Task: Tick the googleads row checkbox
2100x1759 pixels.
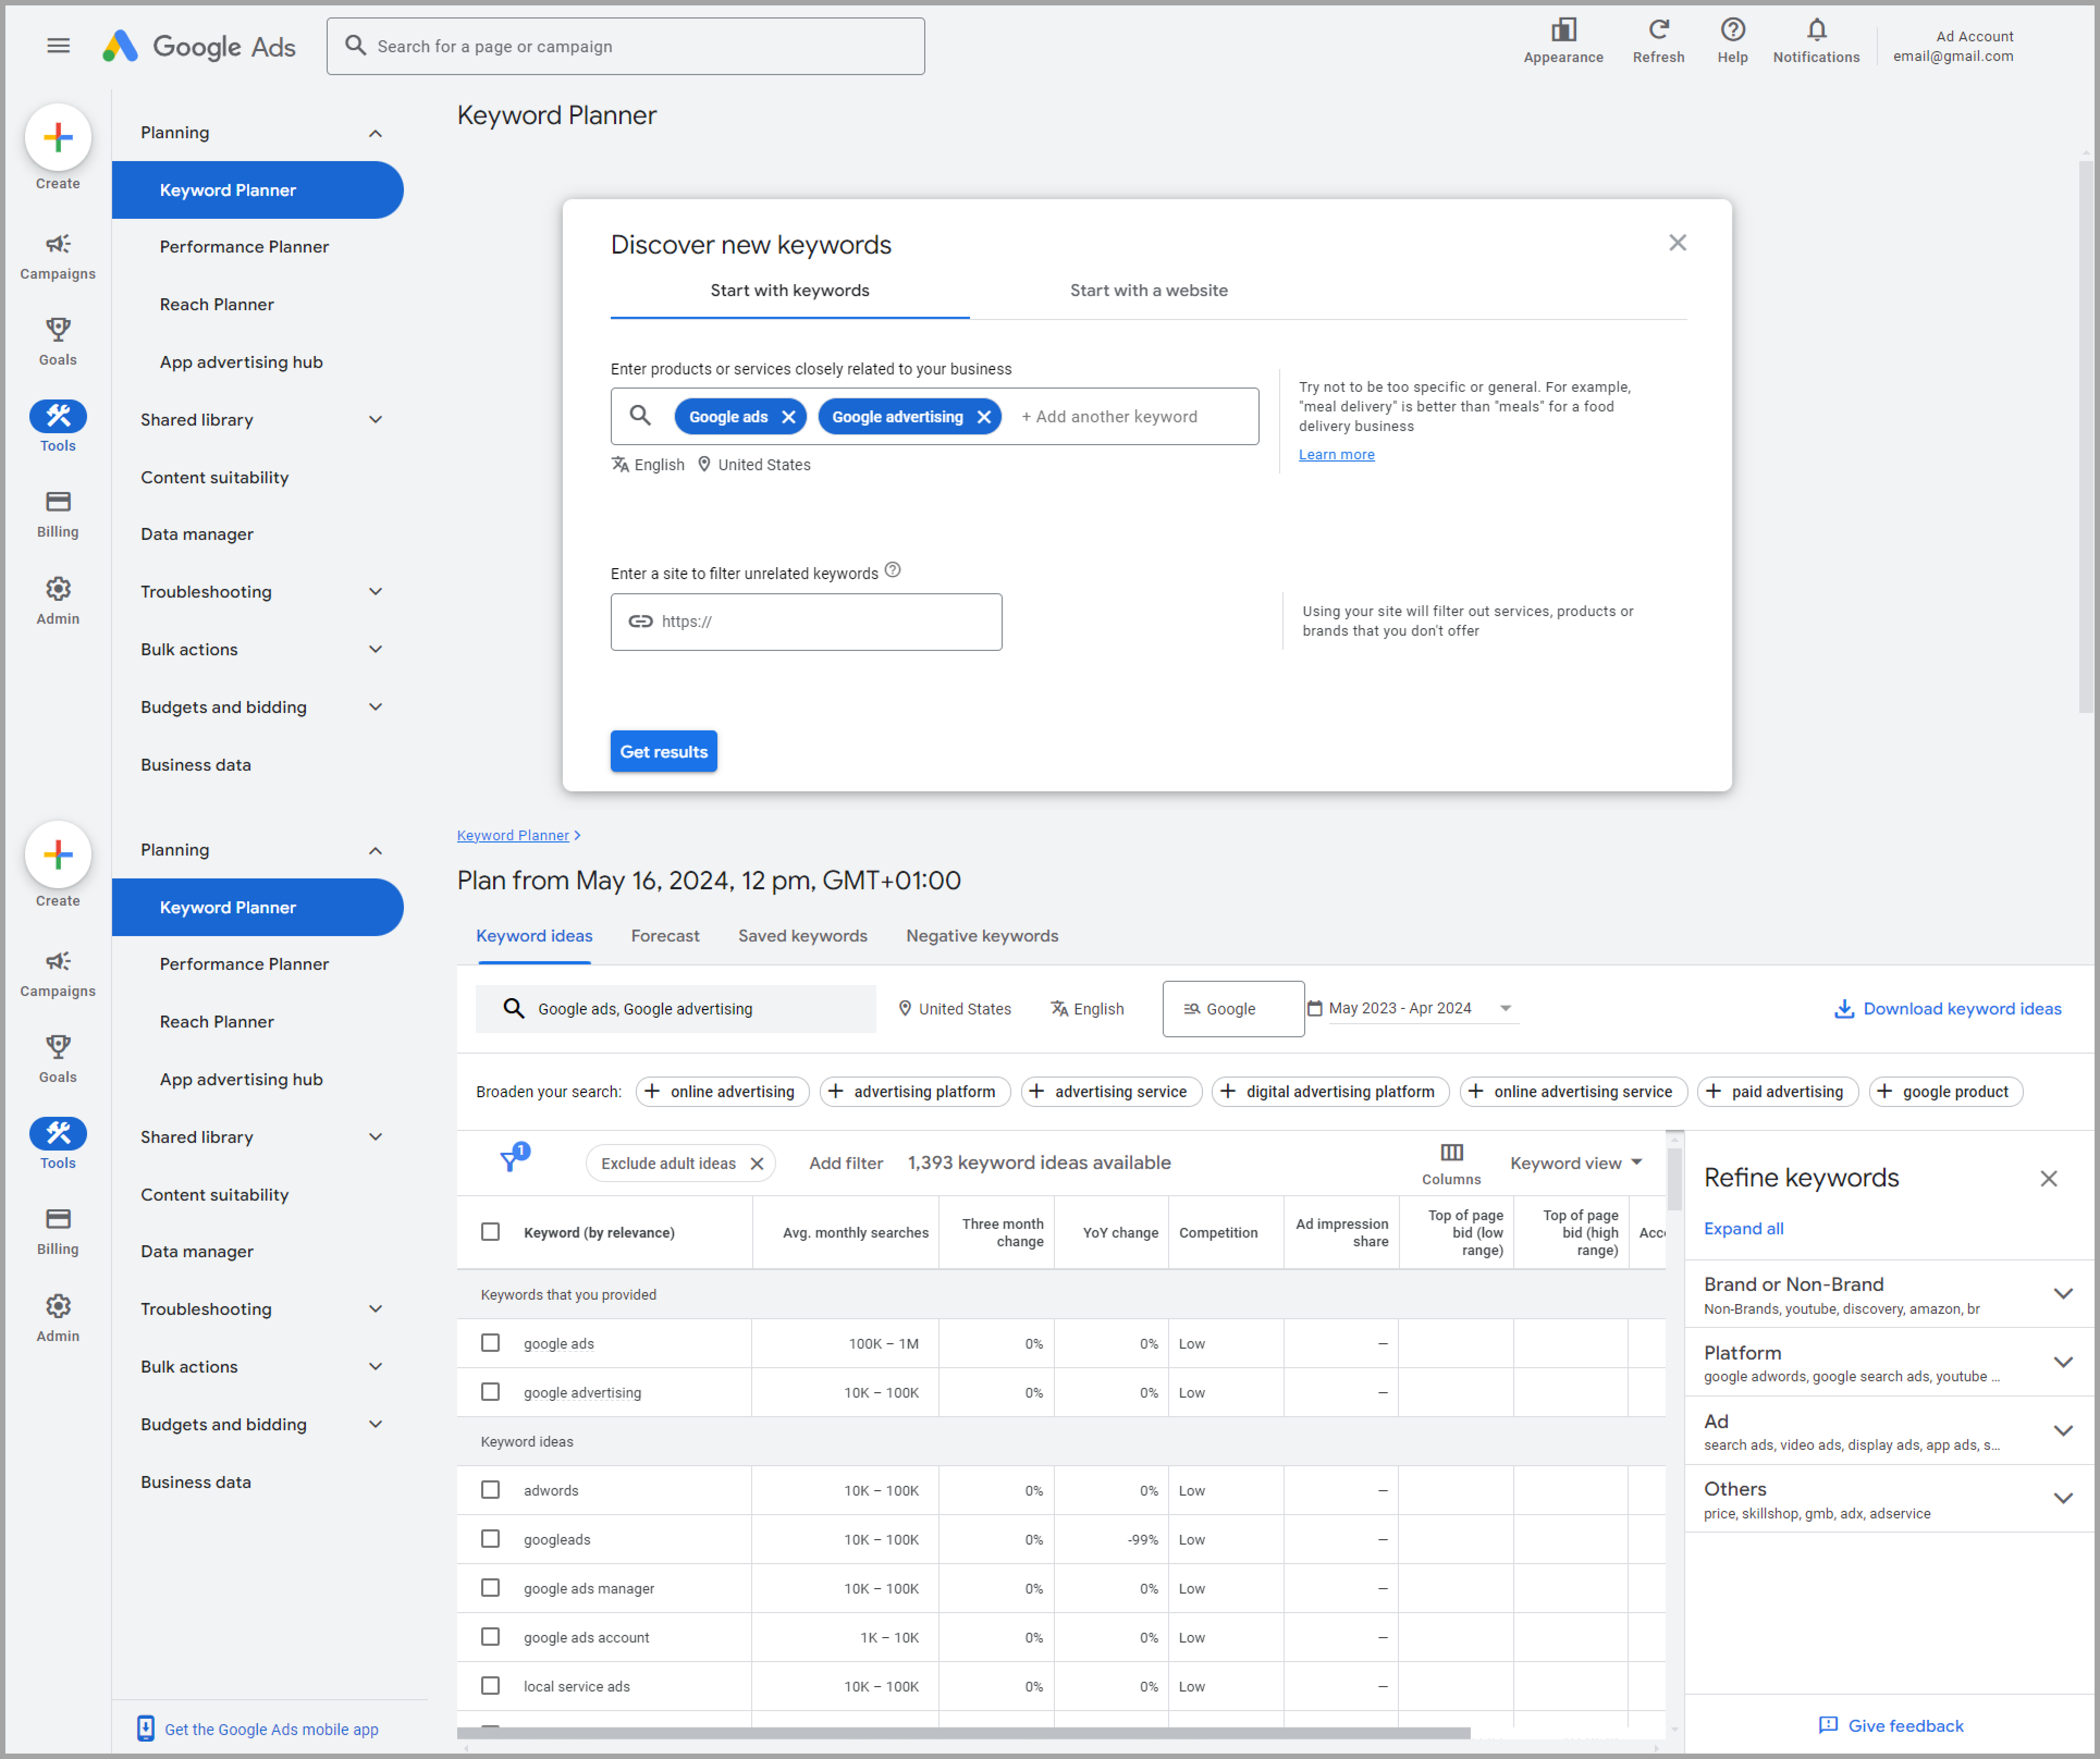Action: 490,1539
